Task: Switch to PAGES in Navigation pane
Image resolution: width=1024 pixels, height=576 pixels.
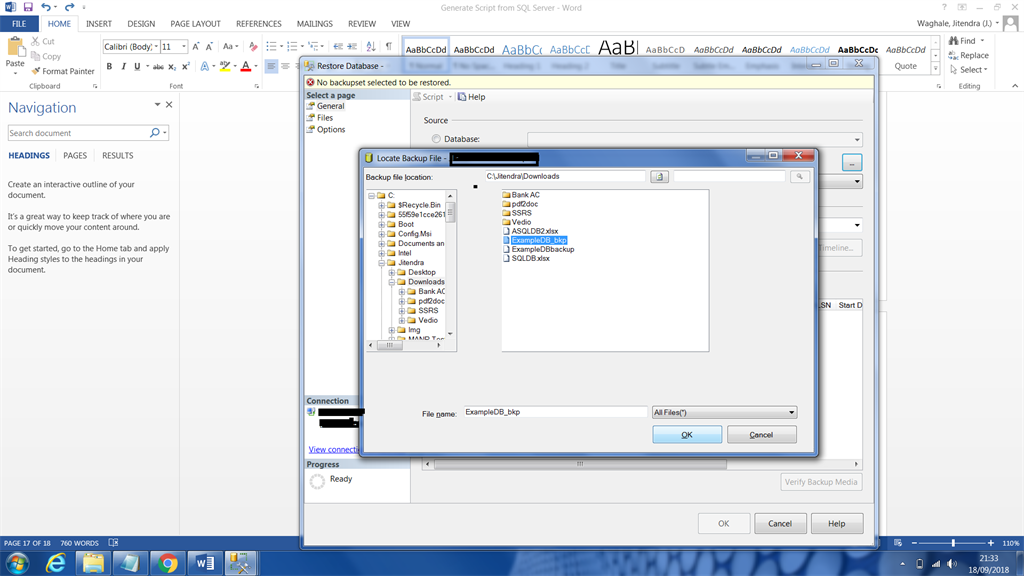Action: [75, 155]
